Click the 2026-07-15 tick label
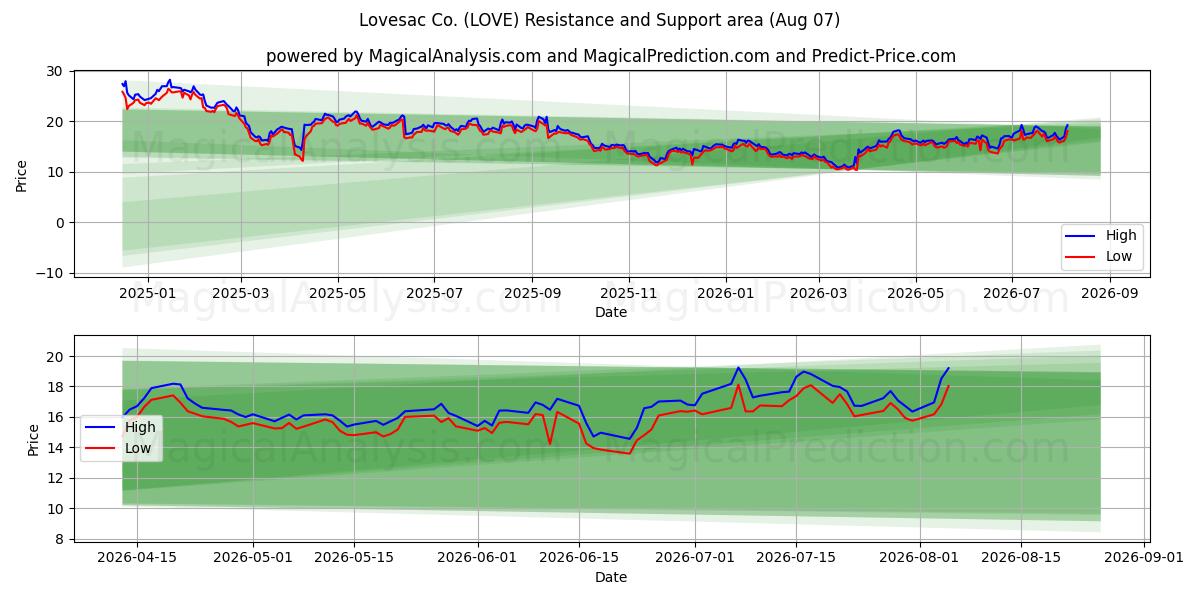Viewport: 1200px width, 600px height. pyautogui.click(x=797, y=558)
